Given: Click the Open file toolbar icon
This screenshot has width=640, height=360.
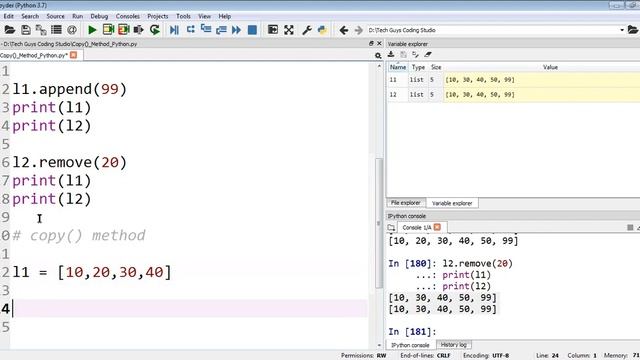Looking at the screenshot, I should tap(9, 30).
